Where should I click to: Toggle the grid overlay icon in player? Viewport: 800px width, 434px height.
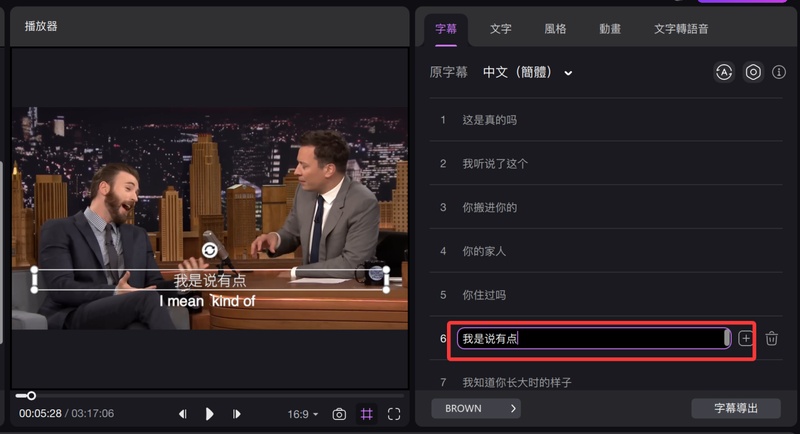tap(367, 414)
